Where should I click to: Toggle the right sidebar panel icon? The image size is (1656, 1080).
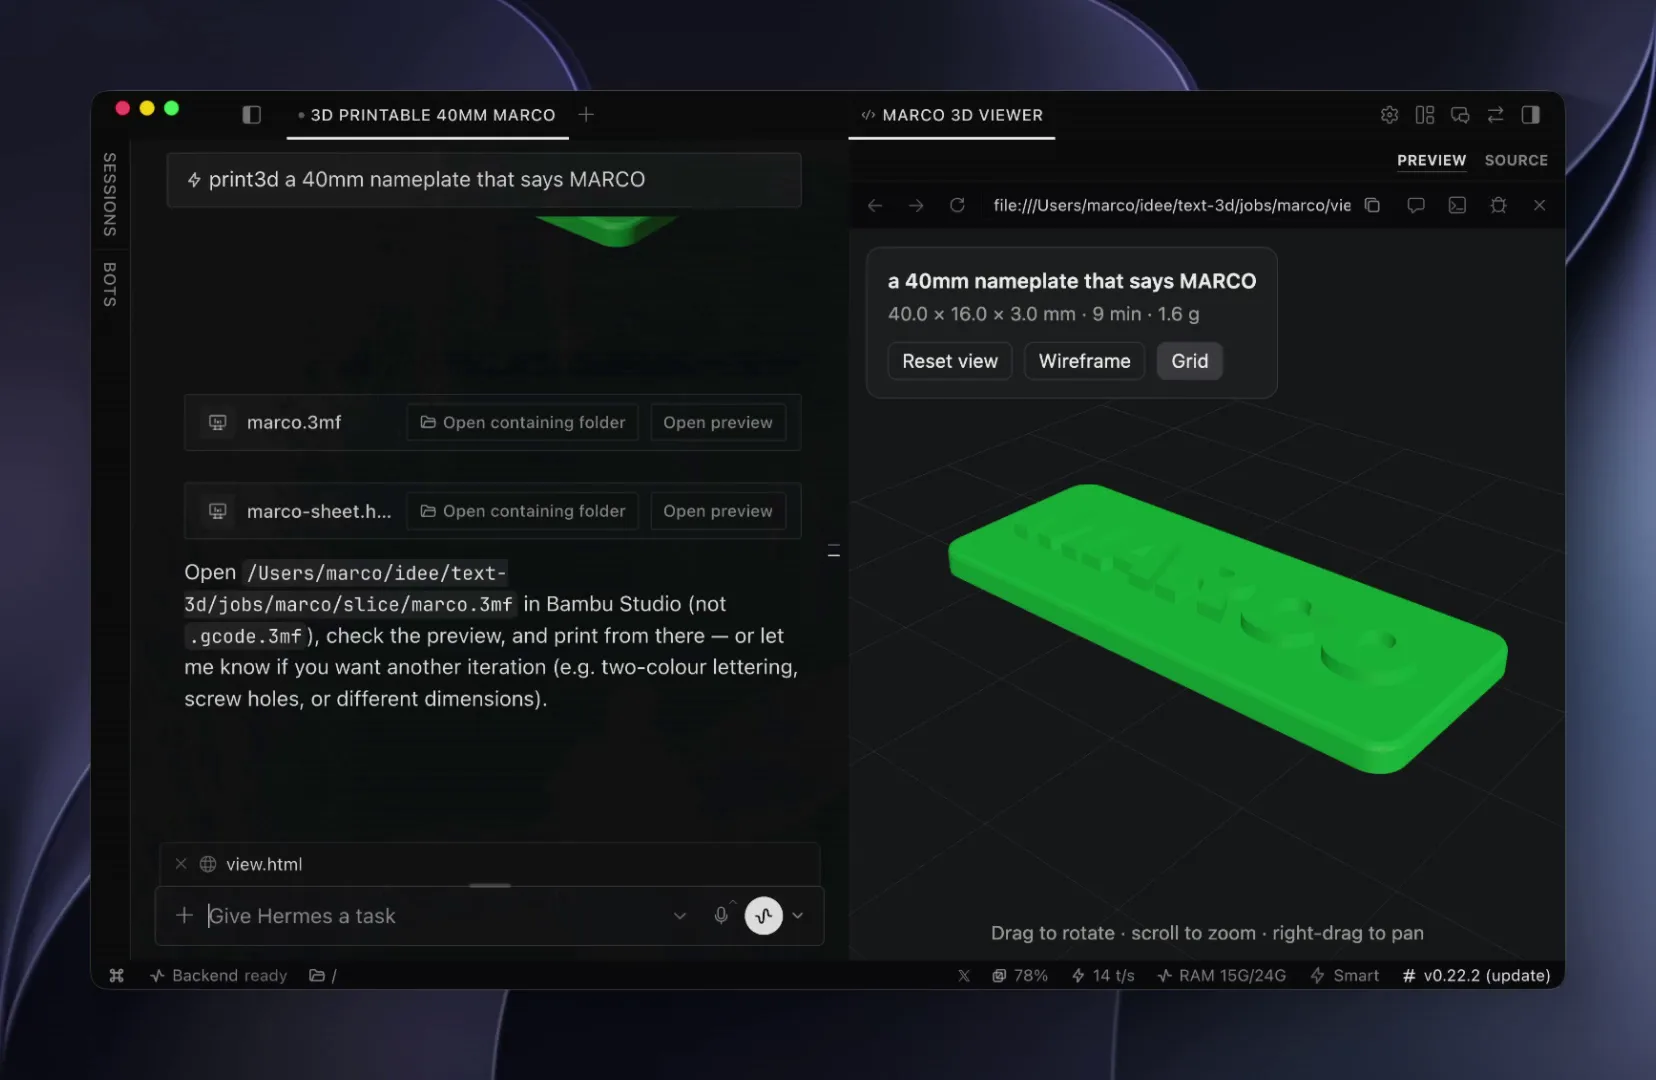(1530, 115)
